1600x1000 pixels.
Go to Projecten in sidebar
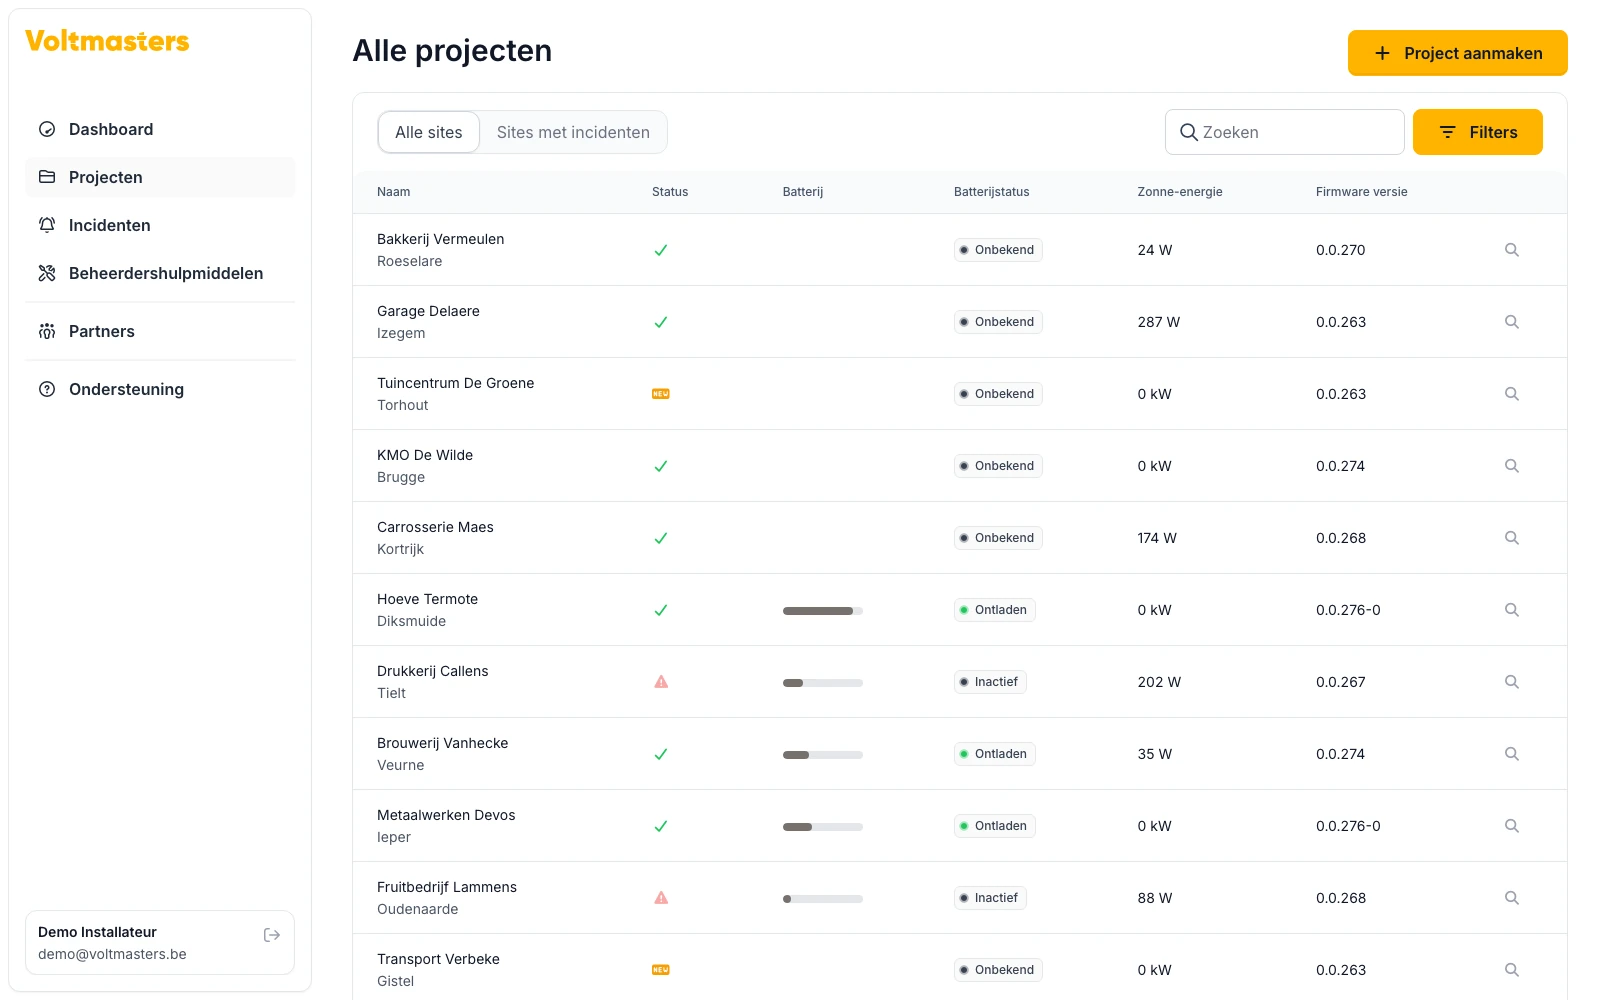coord(160,177)
